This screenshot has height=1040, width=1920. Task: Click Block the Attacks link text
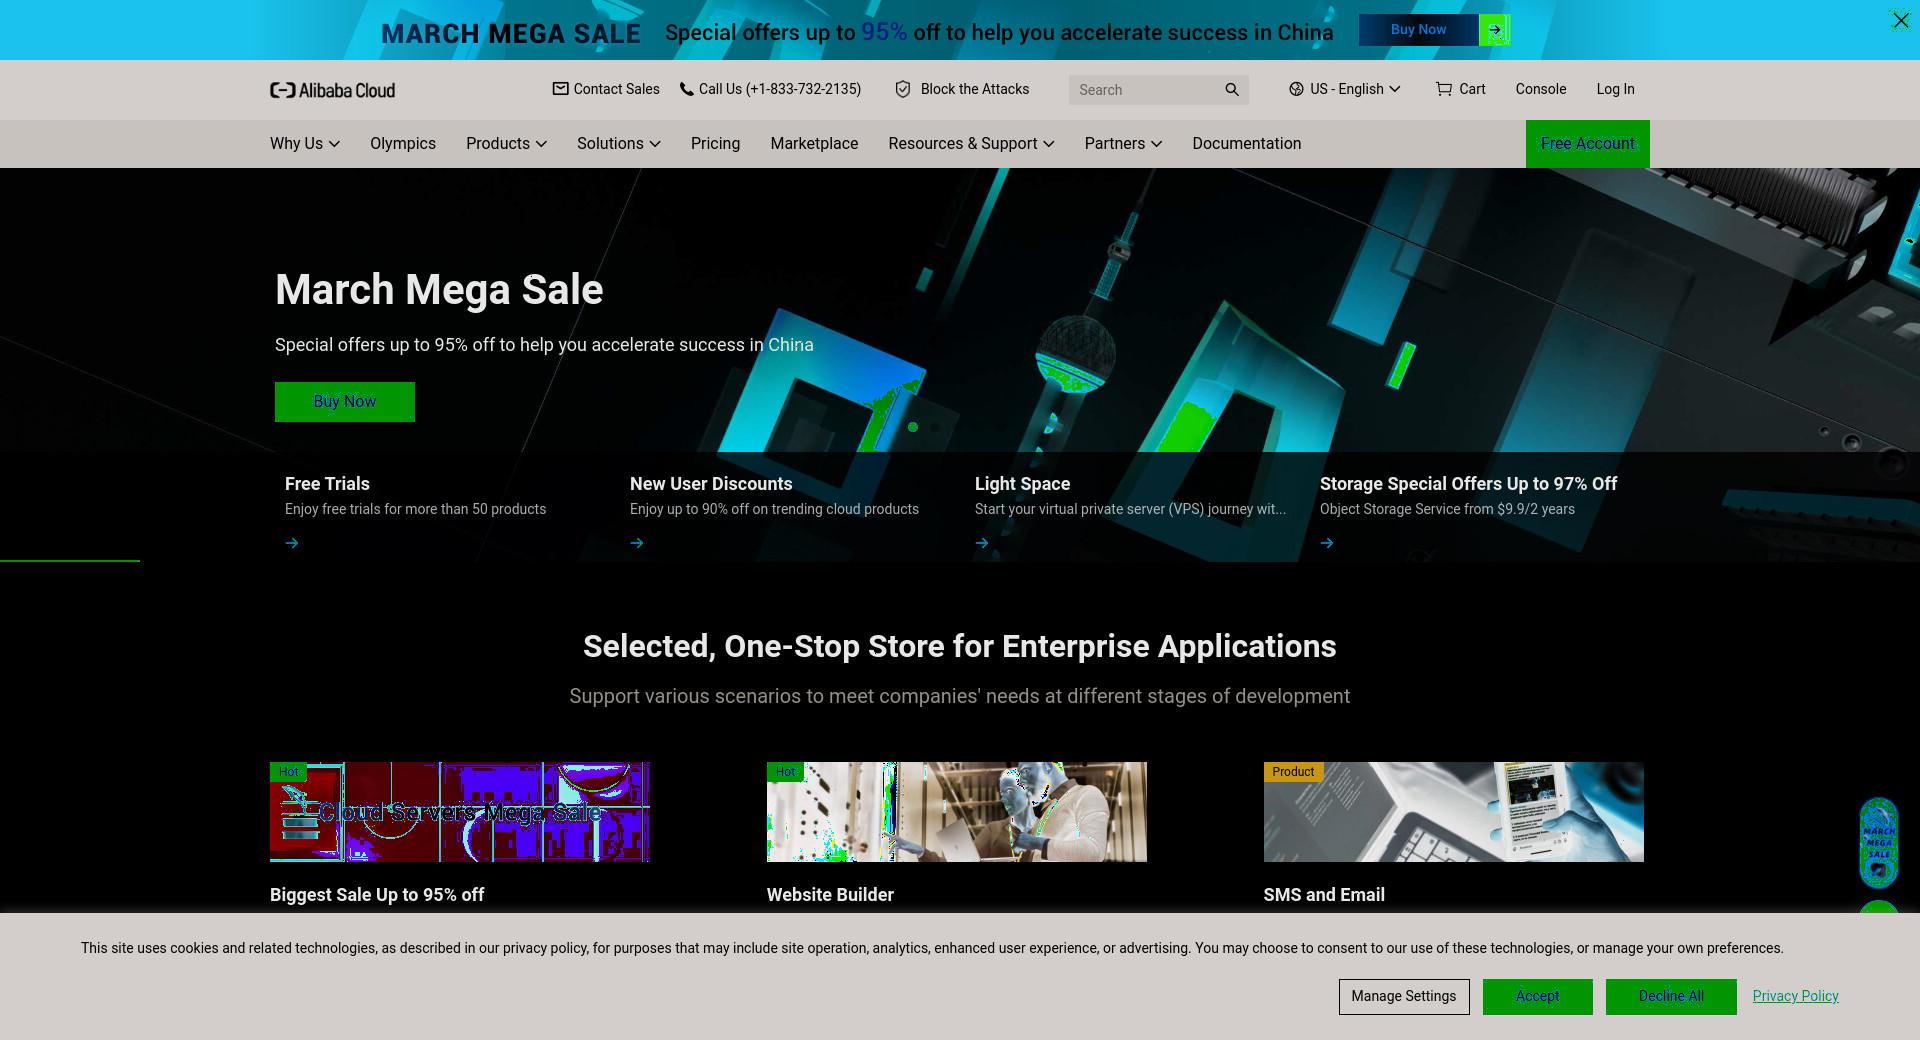974,89
